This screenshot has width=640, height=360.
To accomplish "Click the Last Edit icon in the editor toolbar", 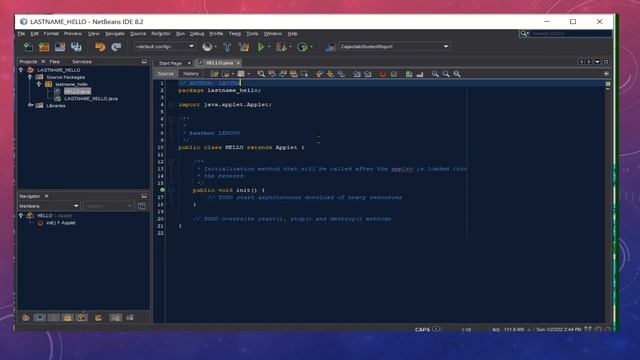I will point(214,74).
